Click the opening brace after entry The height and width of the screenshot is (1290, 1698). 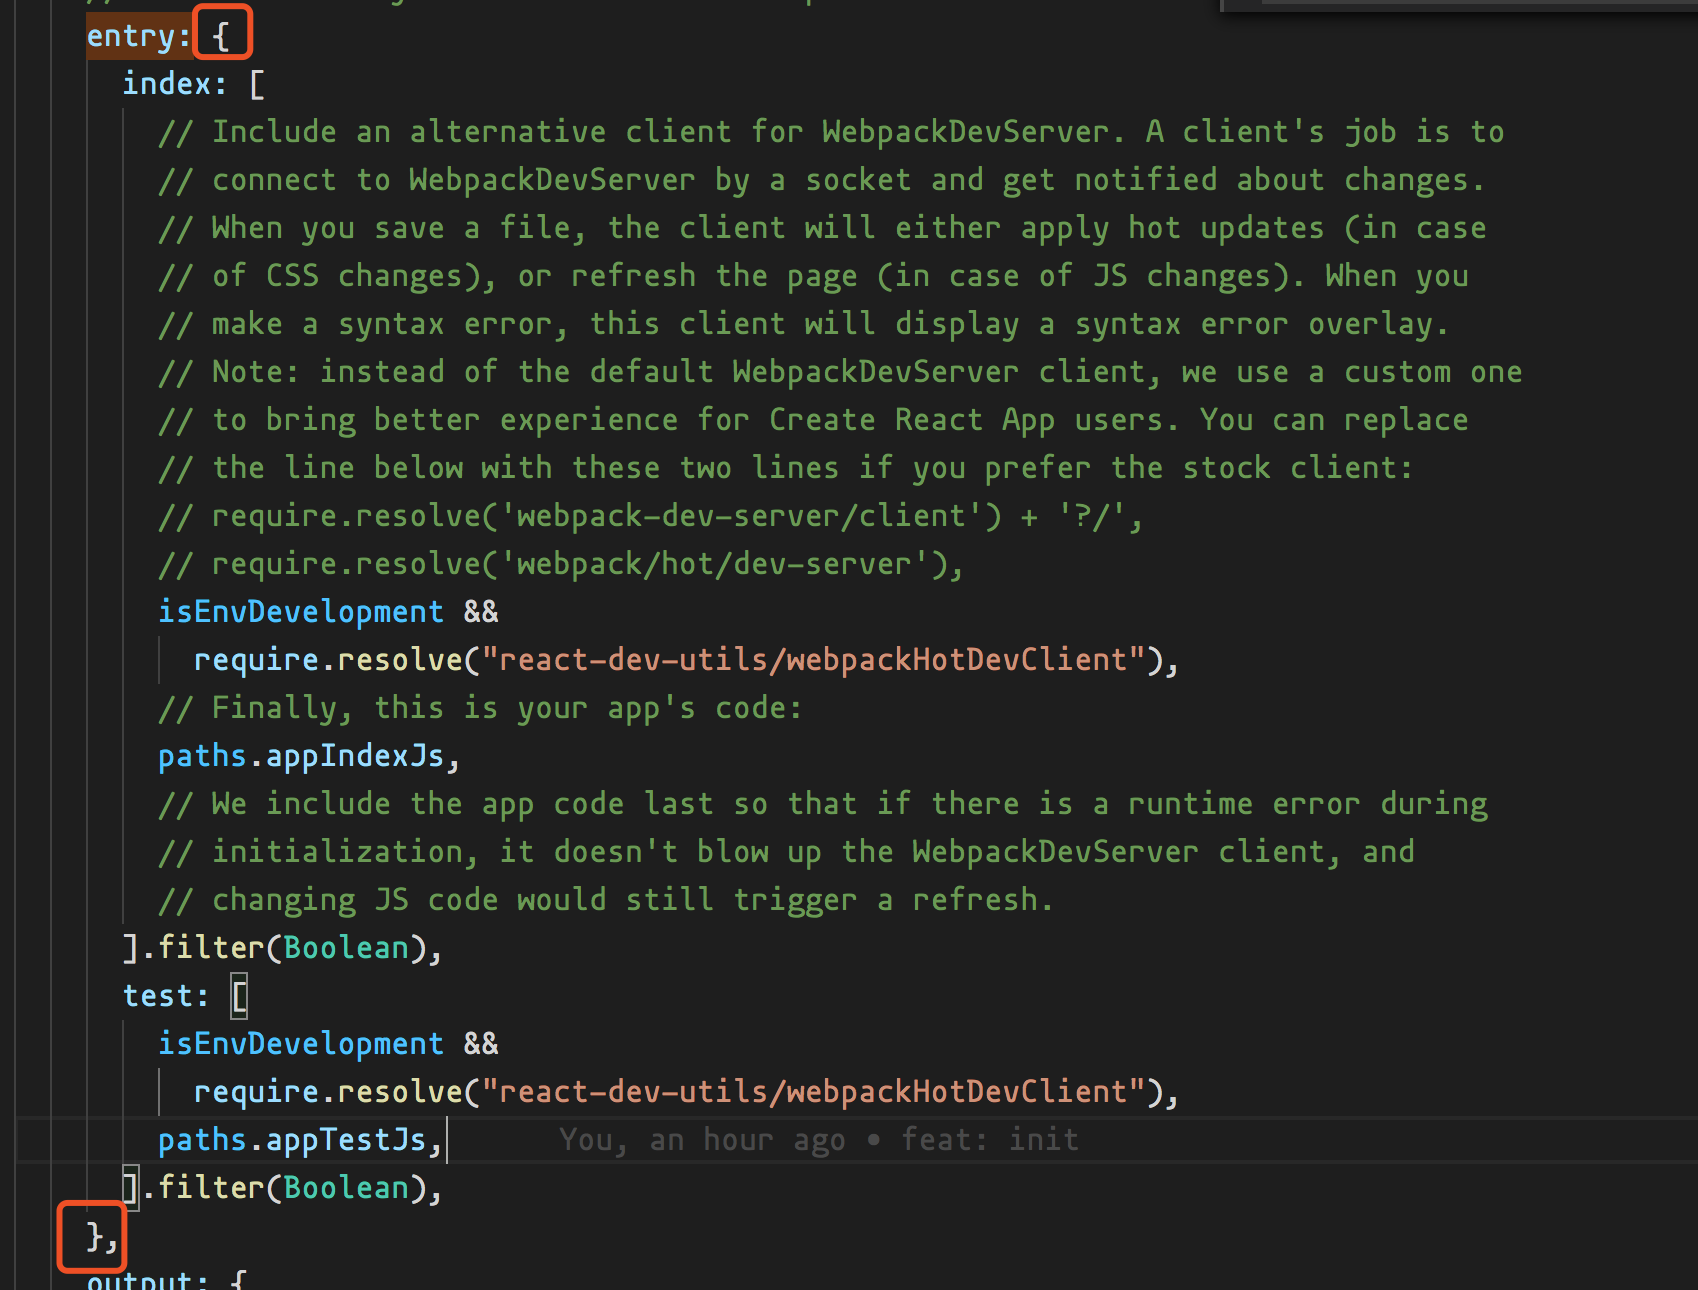click(221, 36)
